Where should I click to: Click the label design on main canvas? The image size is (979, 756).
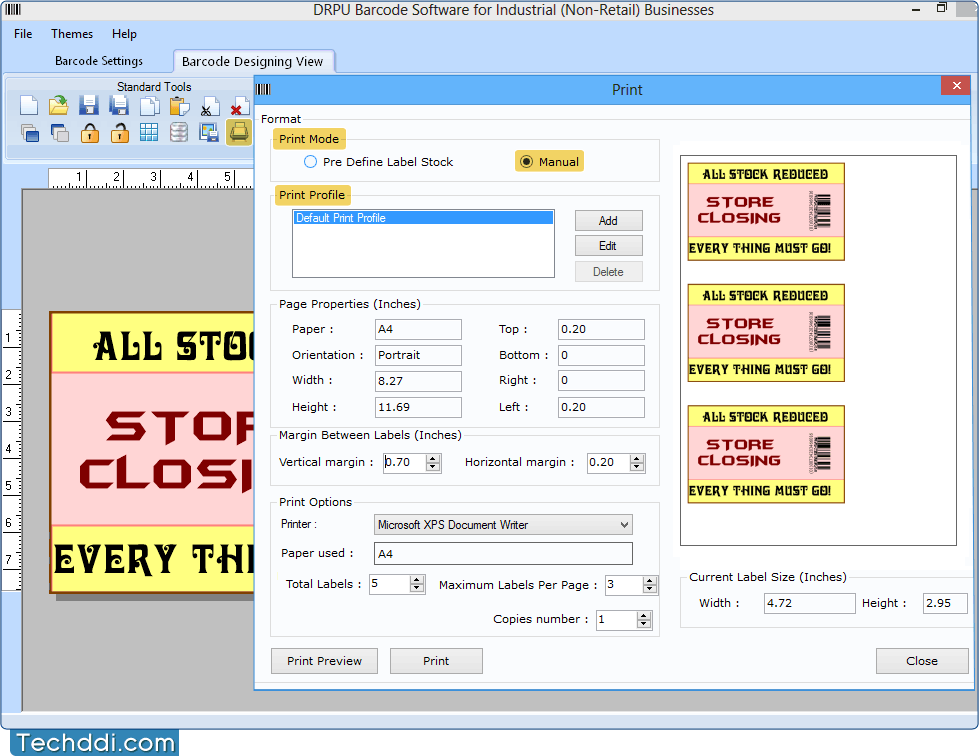pyautogui.click(x=152, y=452)
